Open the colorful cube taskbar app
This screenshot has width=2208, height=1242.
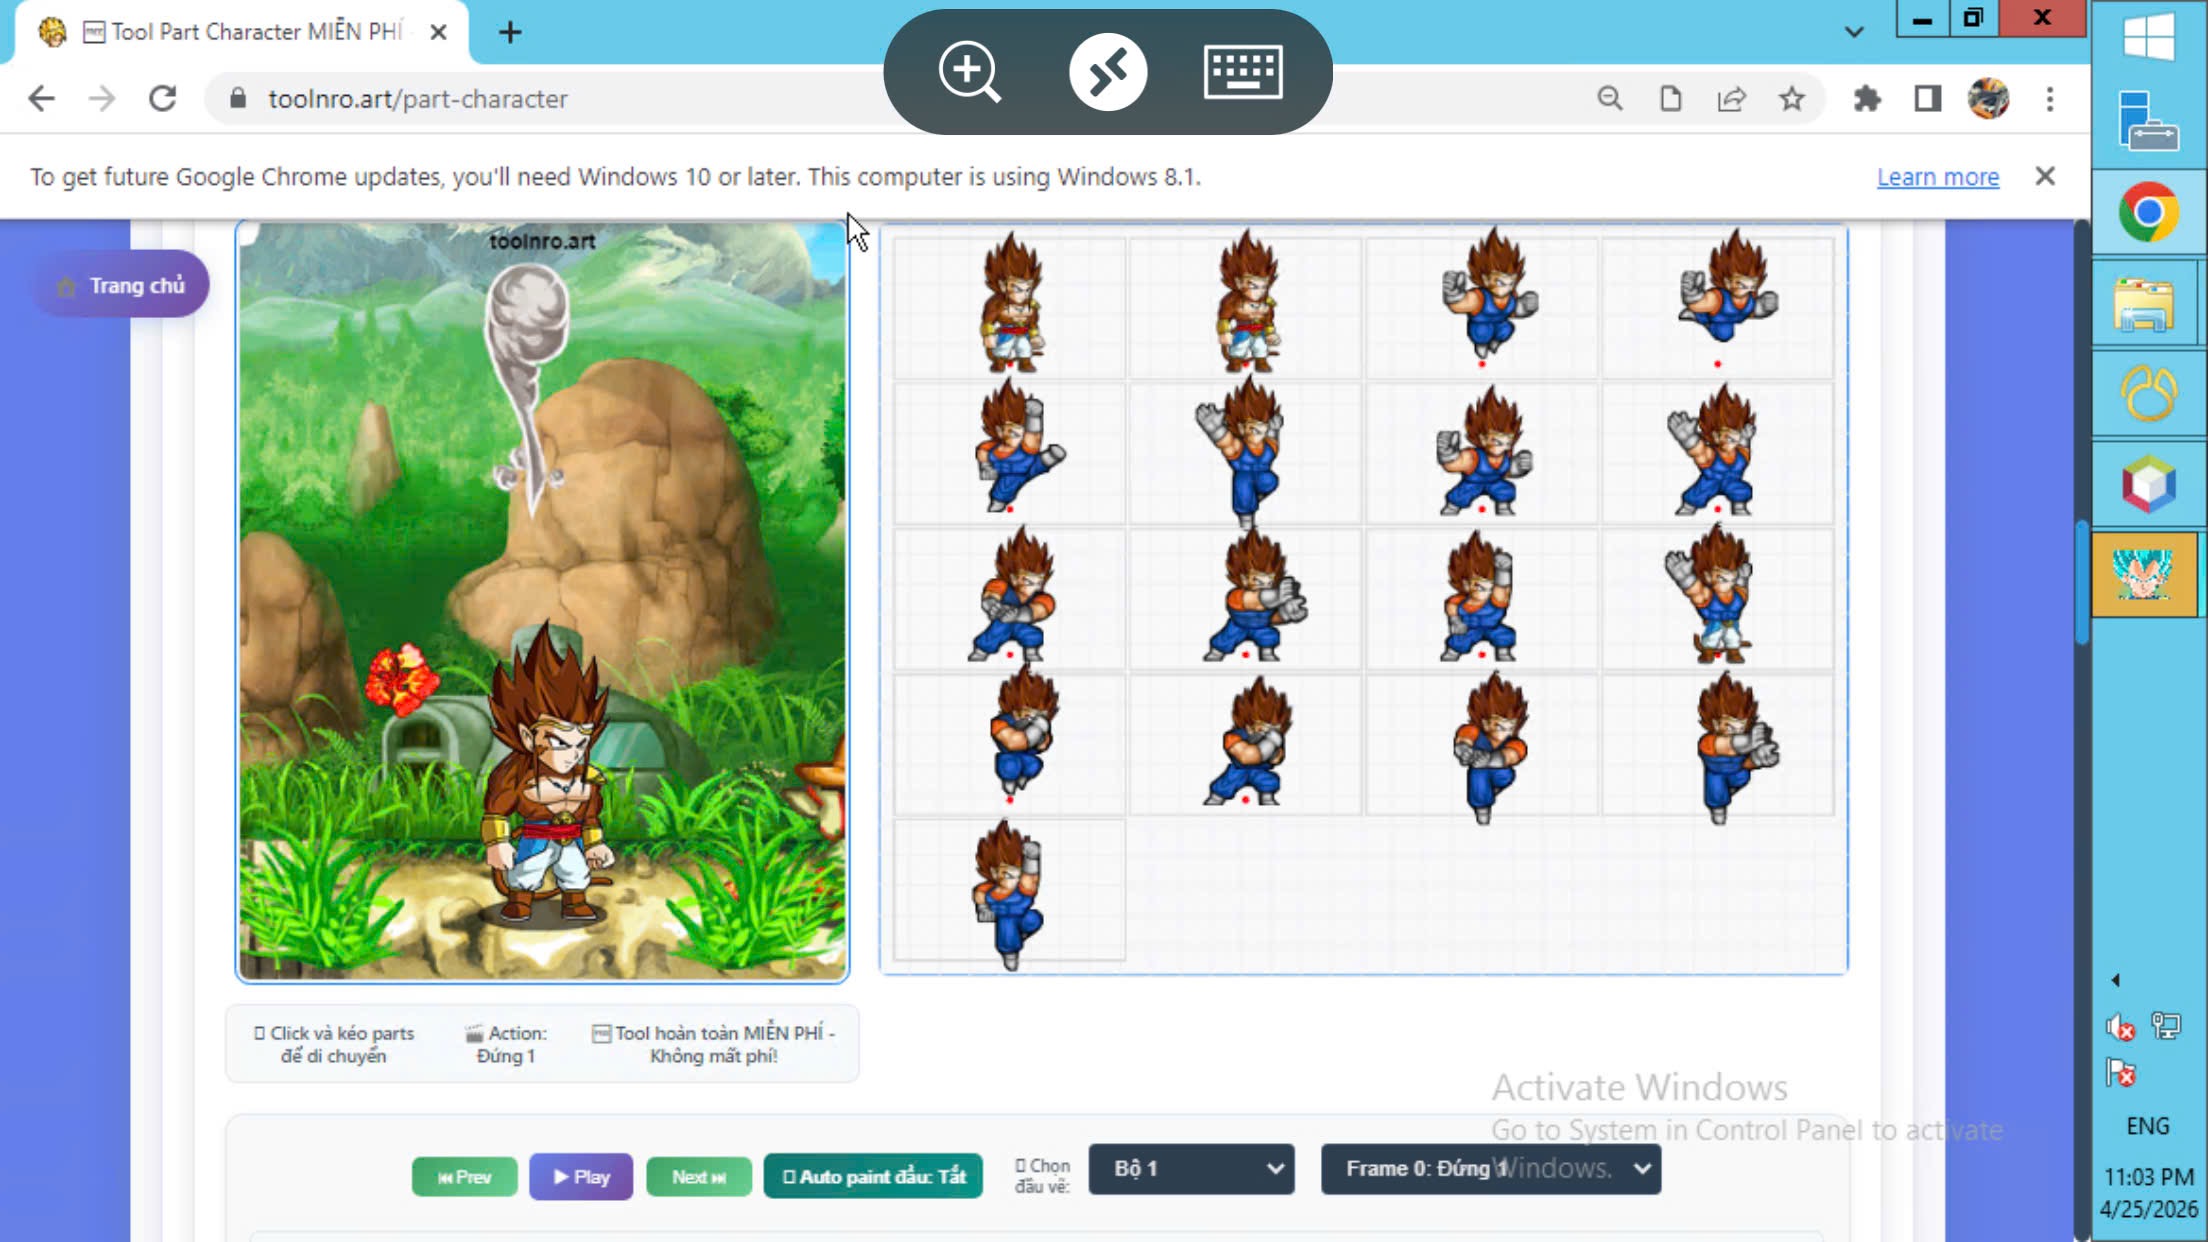click(2149, 484)
